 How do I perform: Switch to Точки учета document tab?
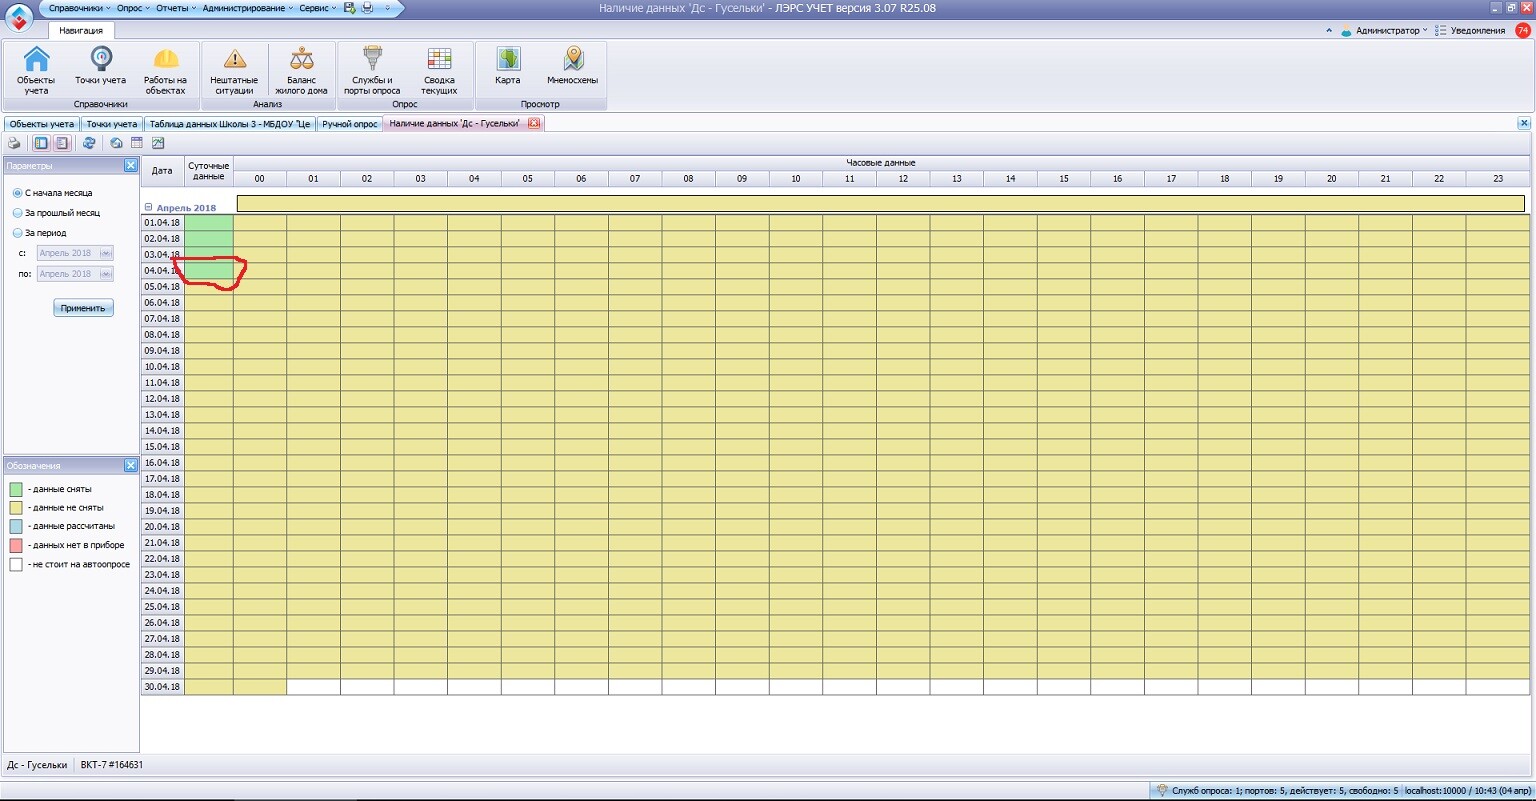click(x=112, y=124)
